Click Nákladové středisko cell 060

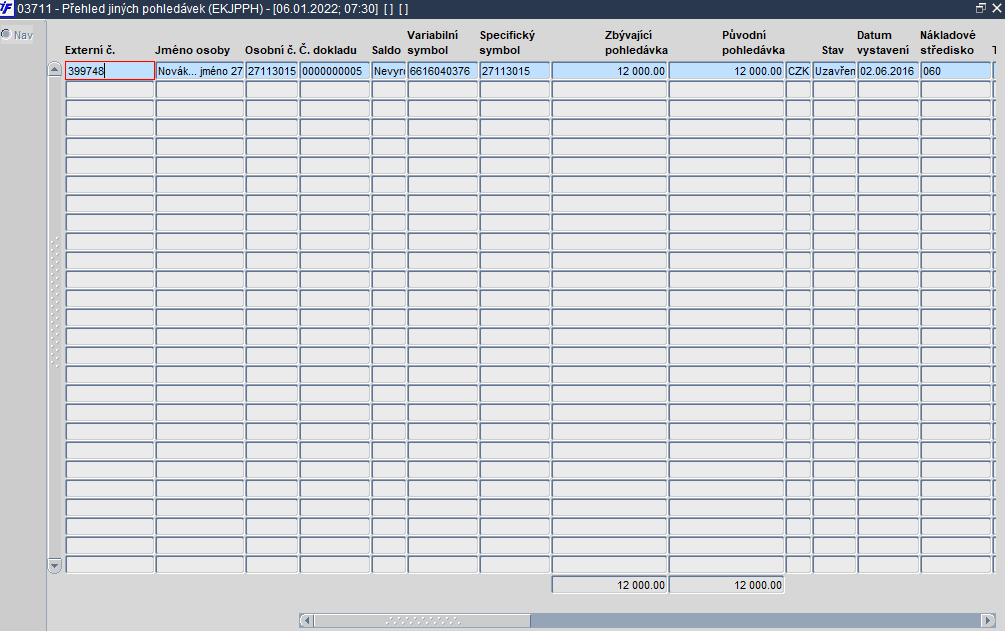point(955,71)
